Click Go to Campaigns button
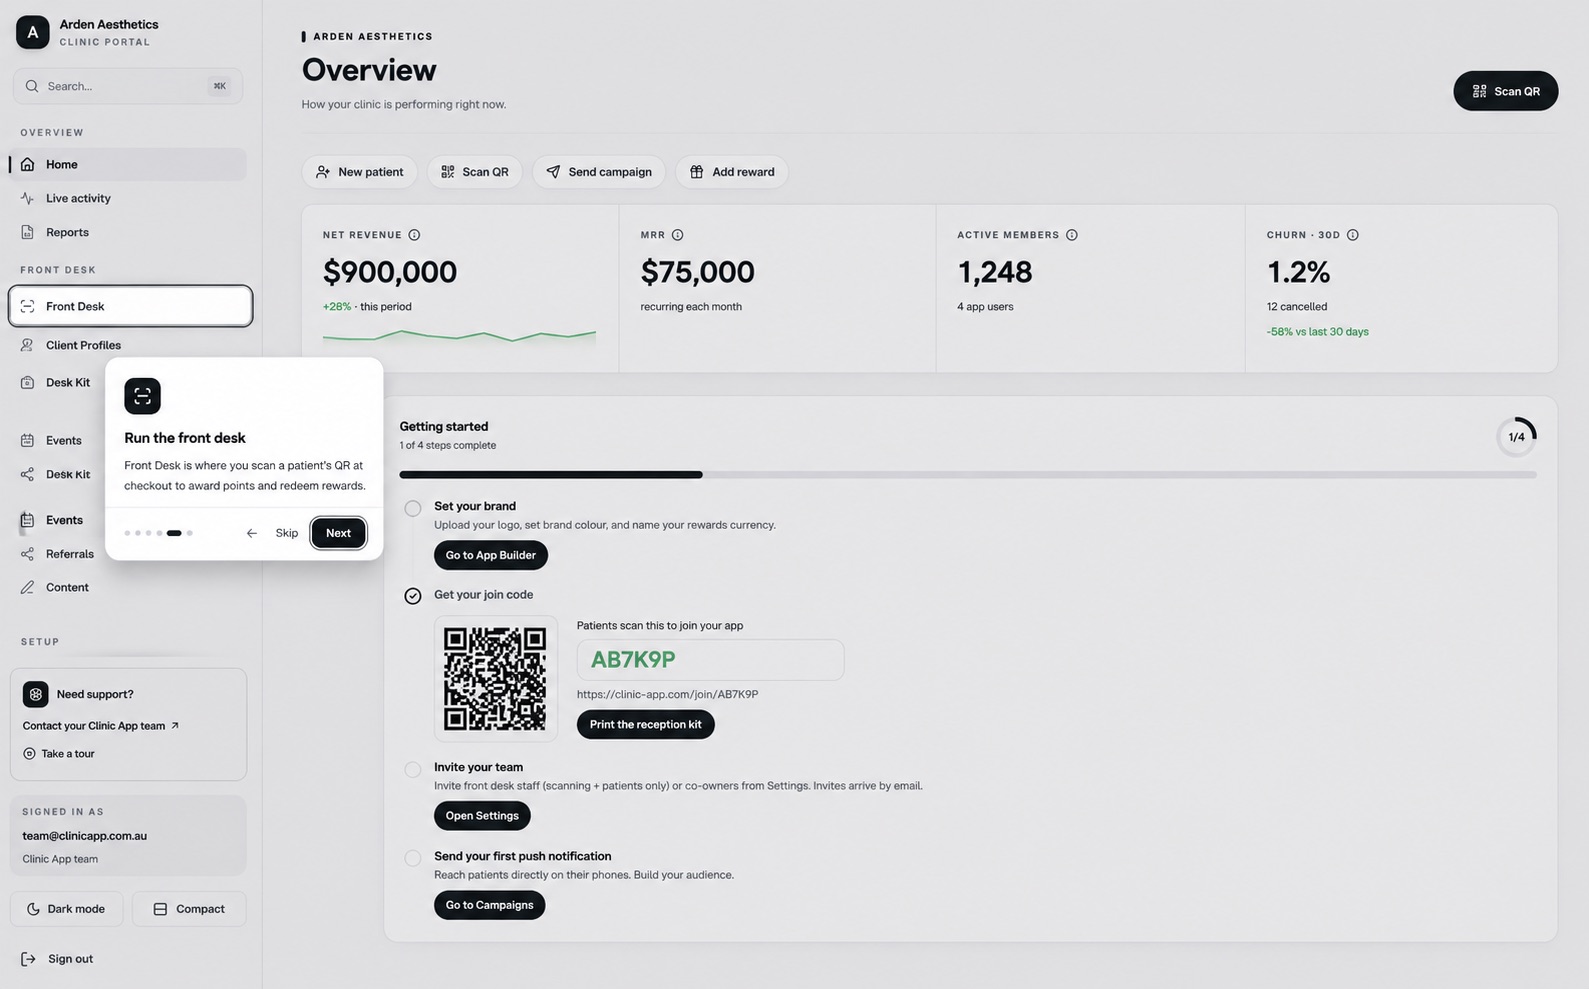 point(489,905)
